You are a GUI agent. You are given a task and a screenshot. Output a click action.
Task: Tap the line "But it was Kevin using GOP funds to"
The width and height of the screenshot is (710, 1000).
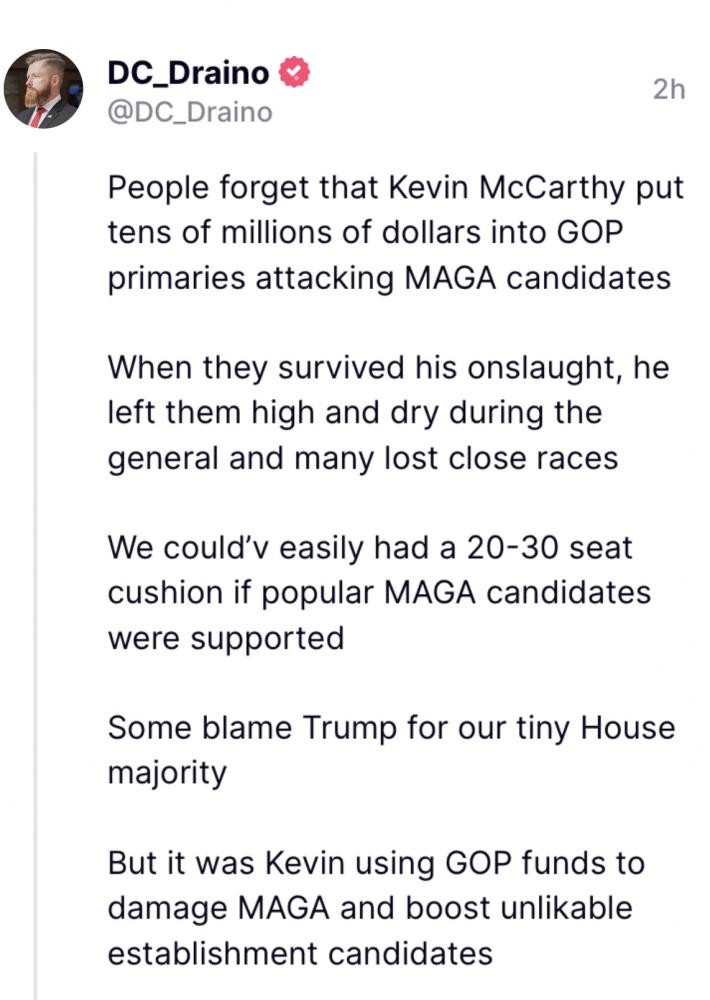pos(376,862)
